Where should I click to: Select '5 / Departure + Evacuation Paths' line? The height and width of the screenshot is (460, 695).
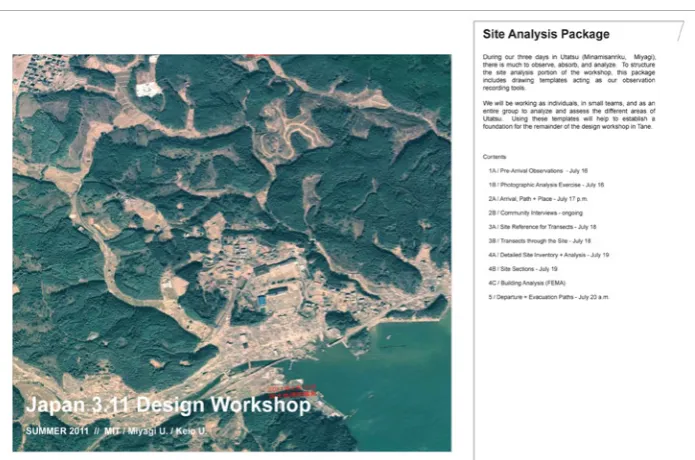[549, 297]
